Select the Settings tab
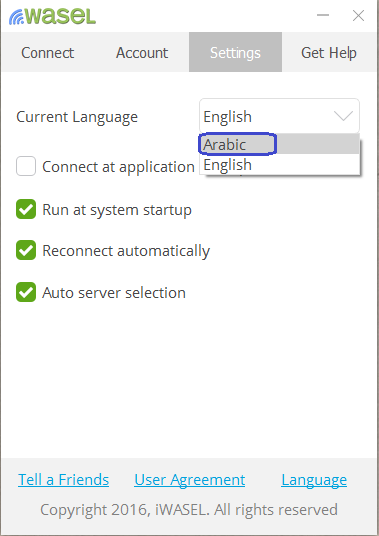379x536 pixels. [235, 52]
